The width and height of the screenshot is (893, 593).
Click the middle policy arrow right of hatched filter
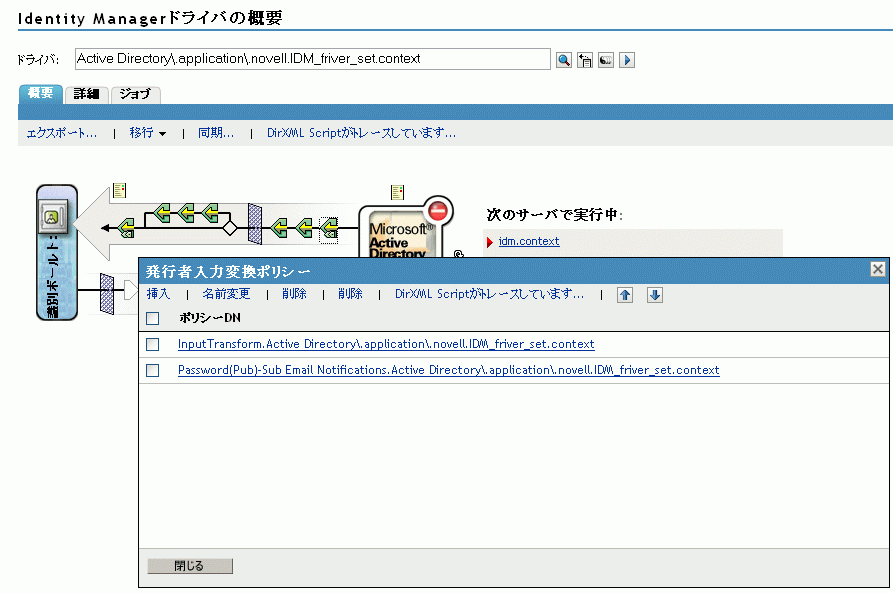tap(304, 228)
